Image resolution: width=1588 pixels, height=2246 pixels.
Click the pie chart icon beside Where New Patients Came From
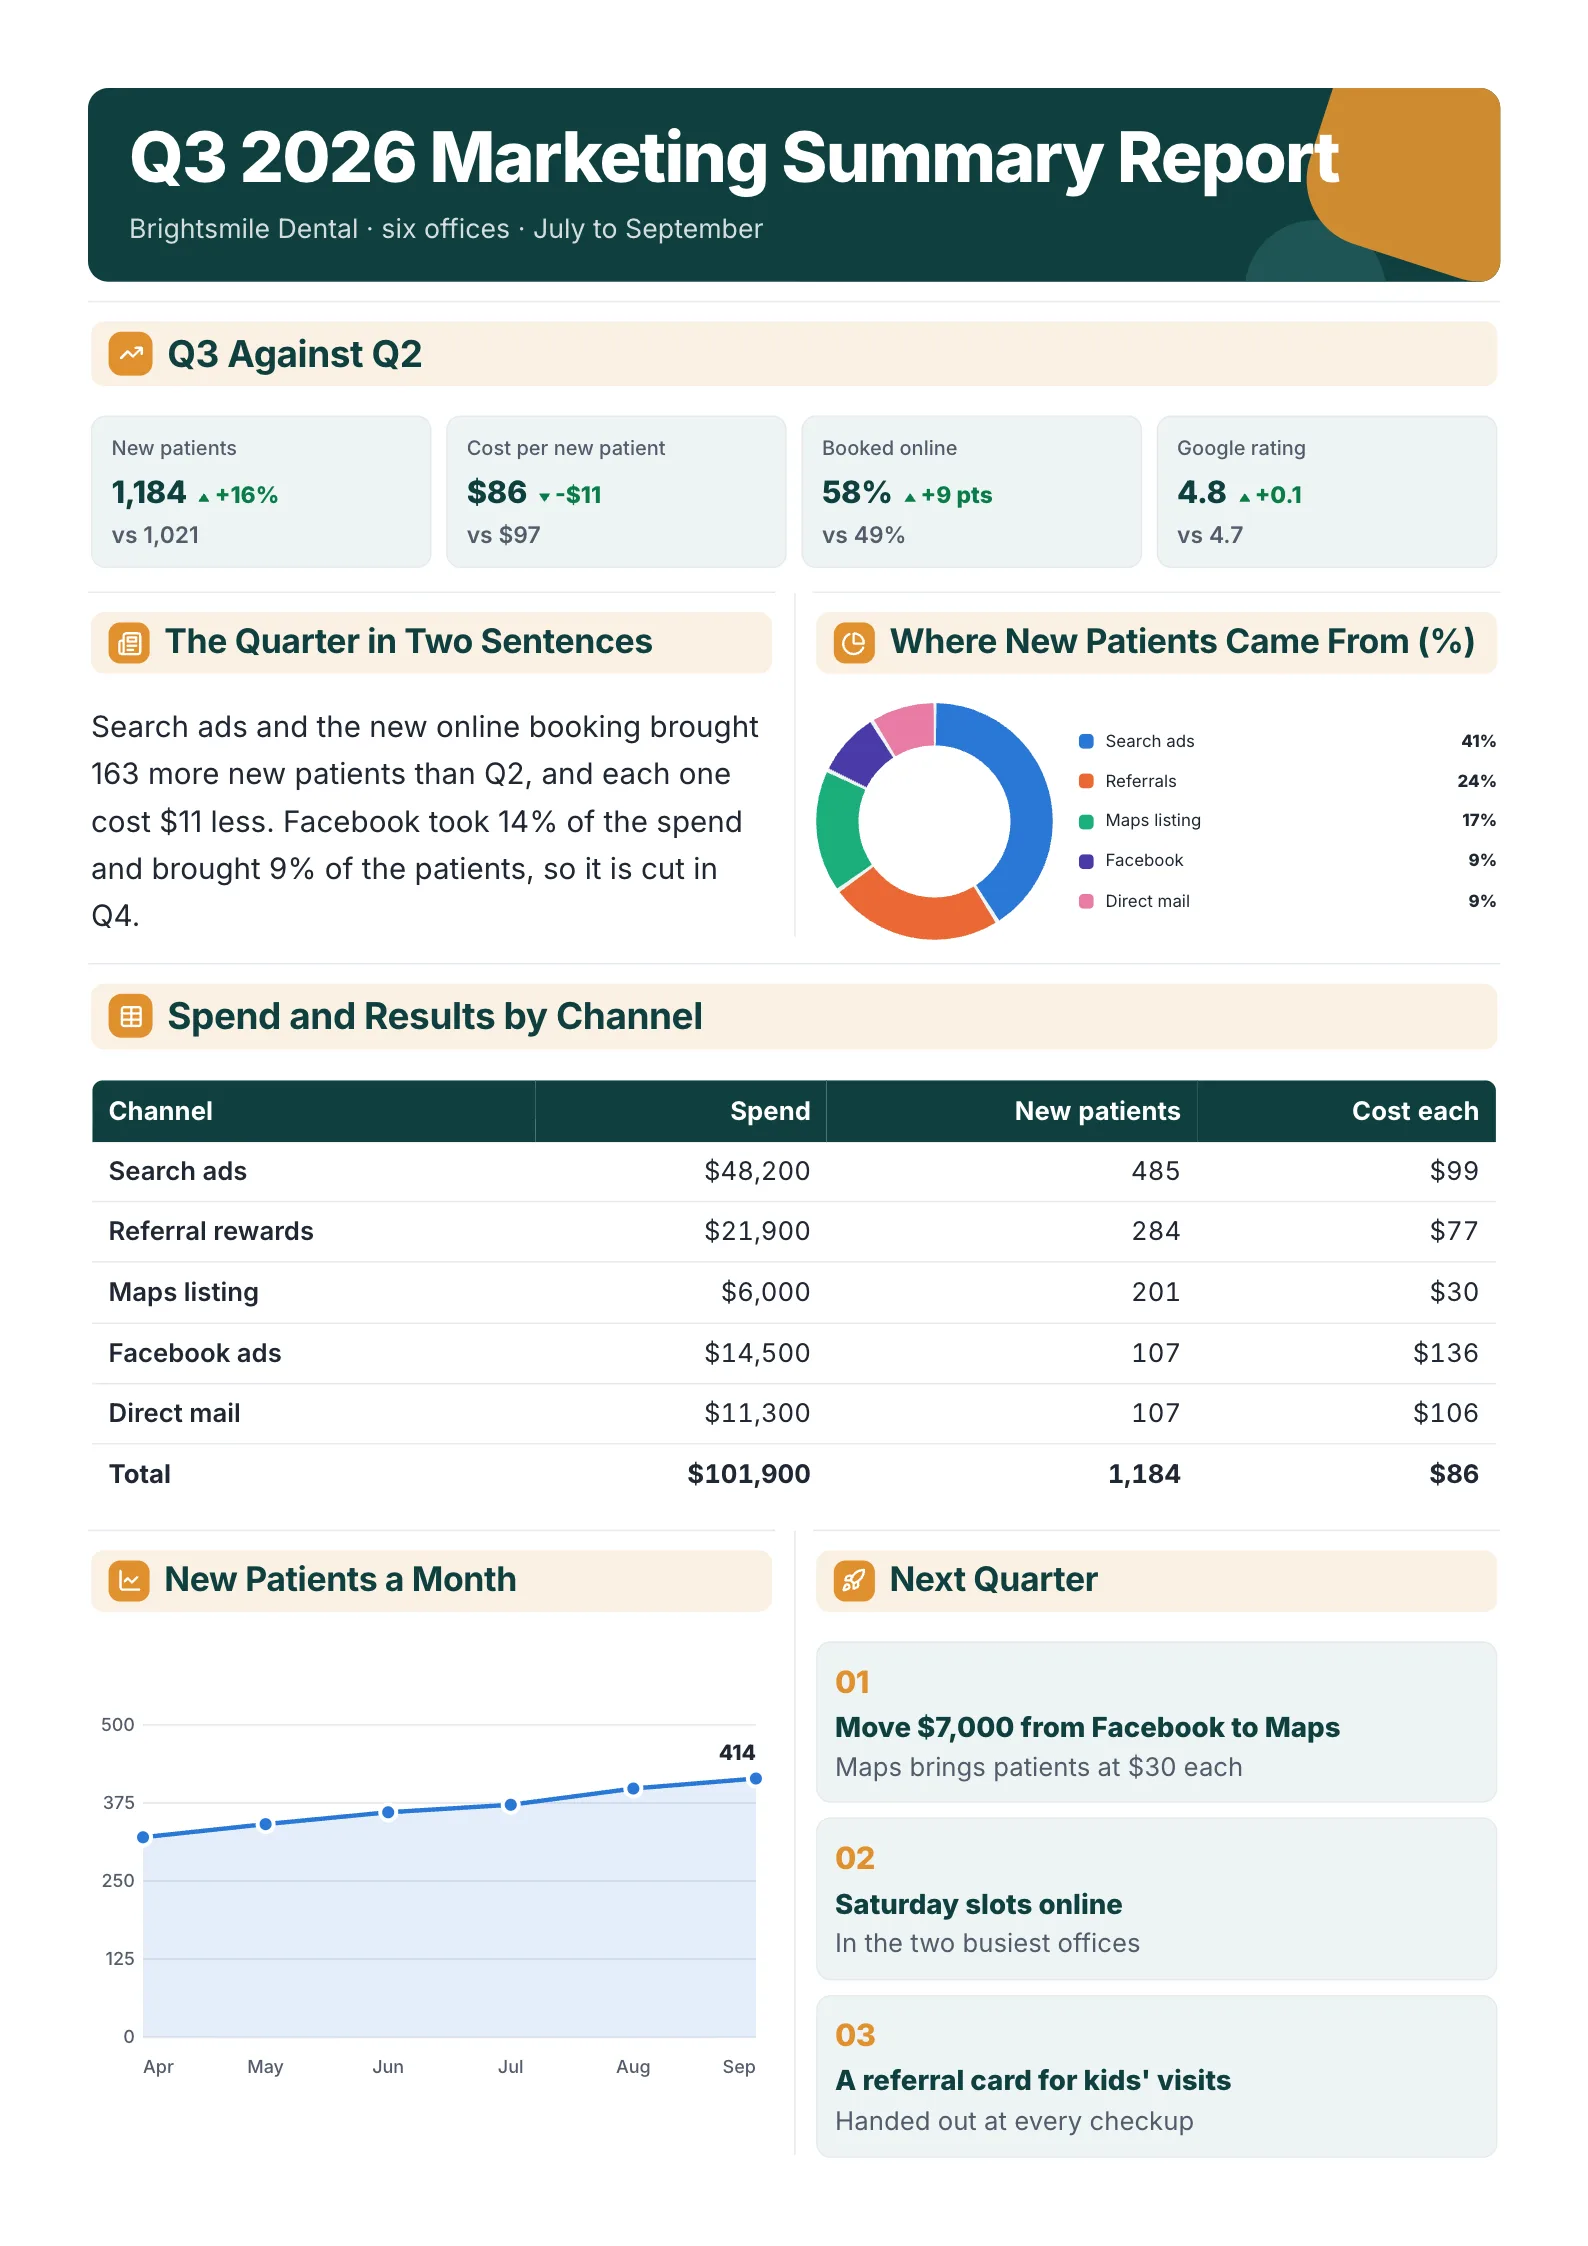pos(854,643)
